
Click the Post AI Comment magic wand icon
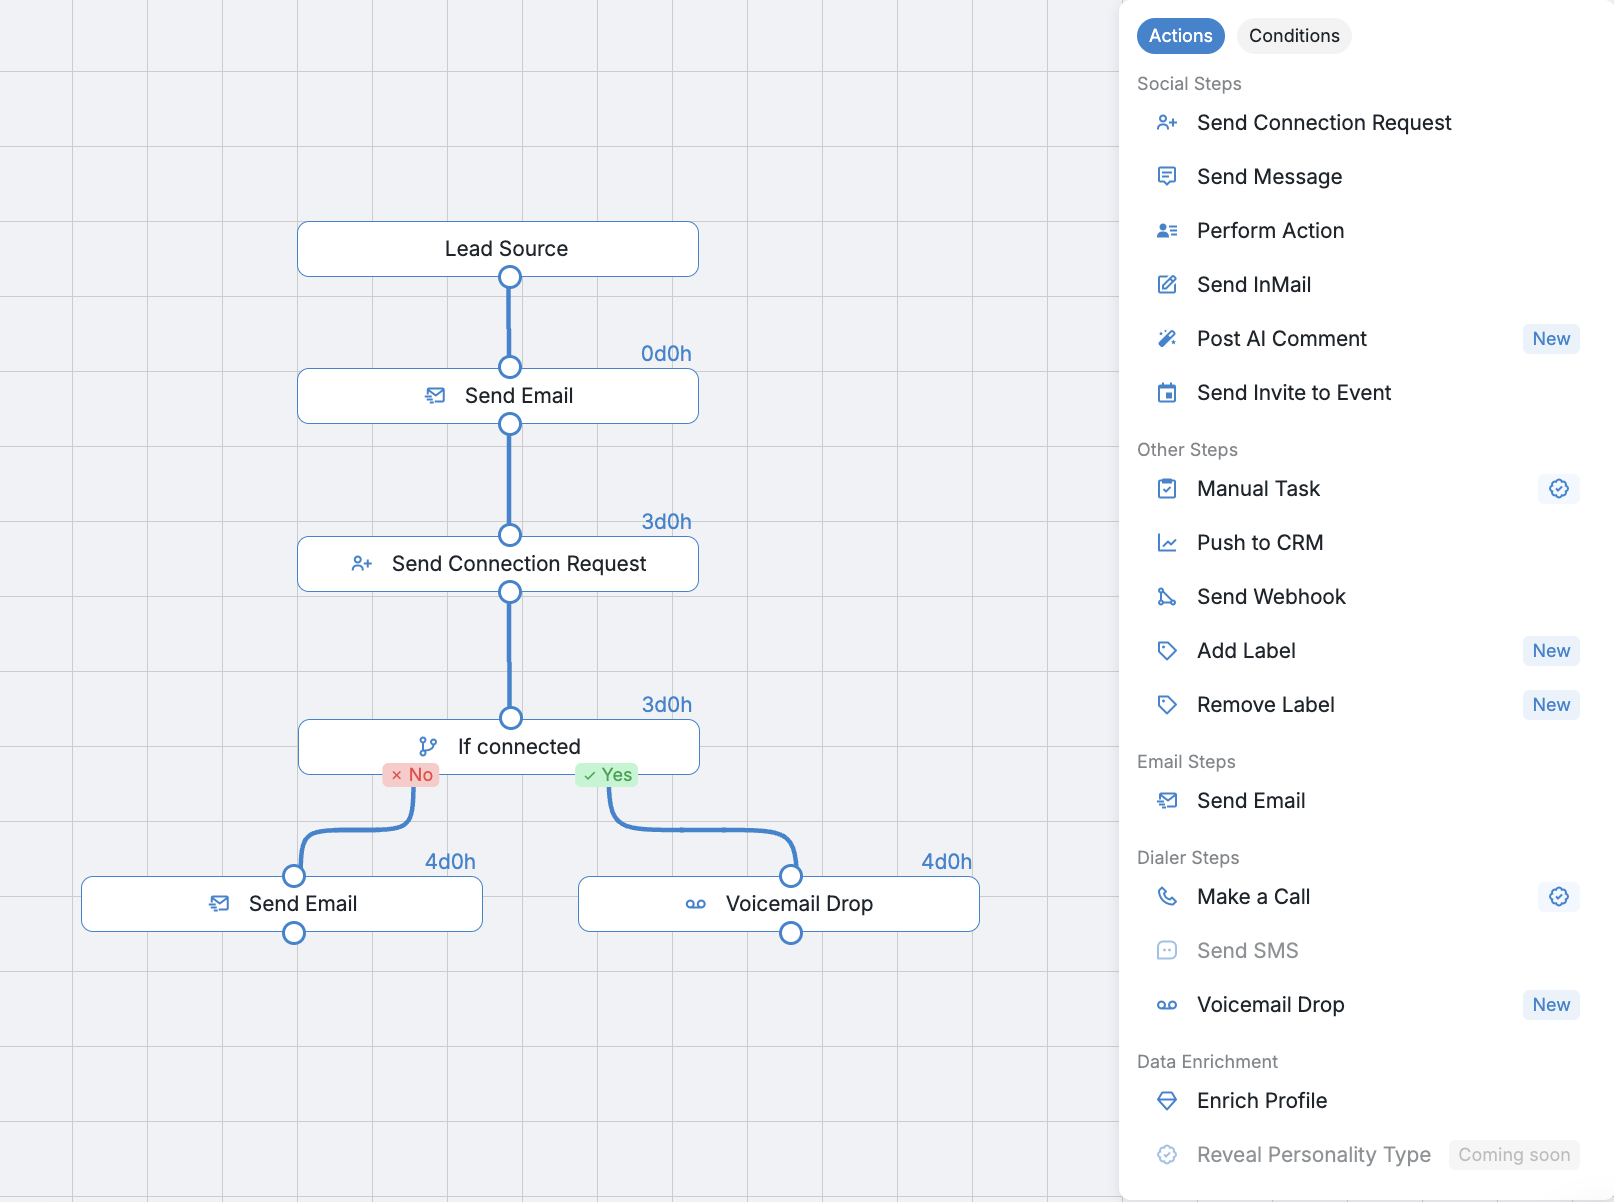1167,339
